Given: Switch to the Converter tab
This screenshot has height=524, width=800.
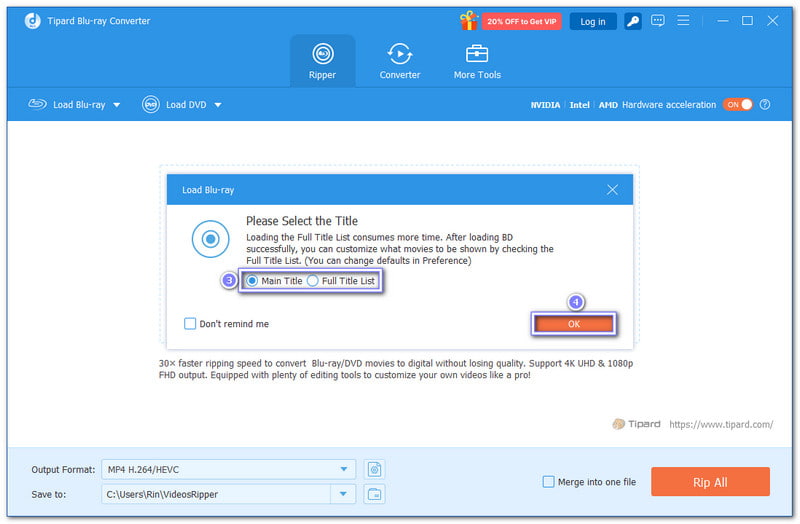Looking at the screenshot, I should tap(400, 60).
